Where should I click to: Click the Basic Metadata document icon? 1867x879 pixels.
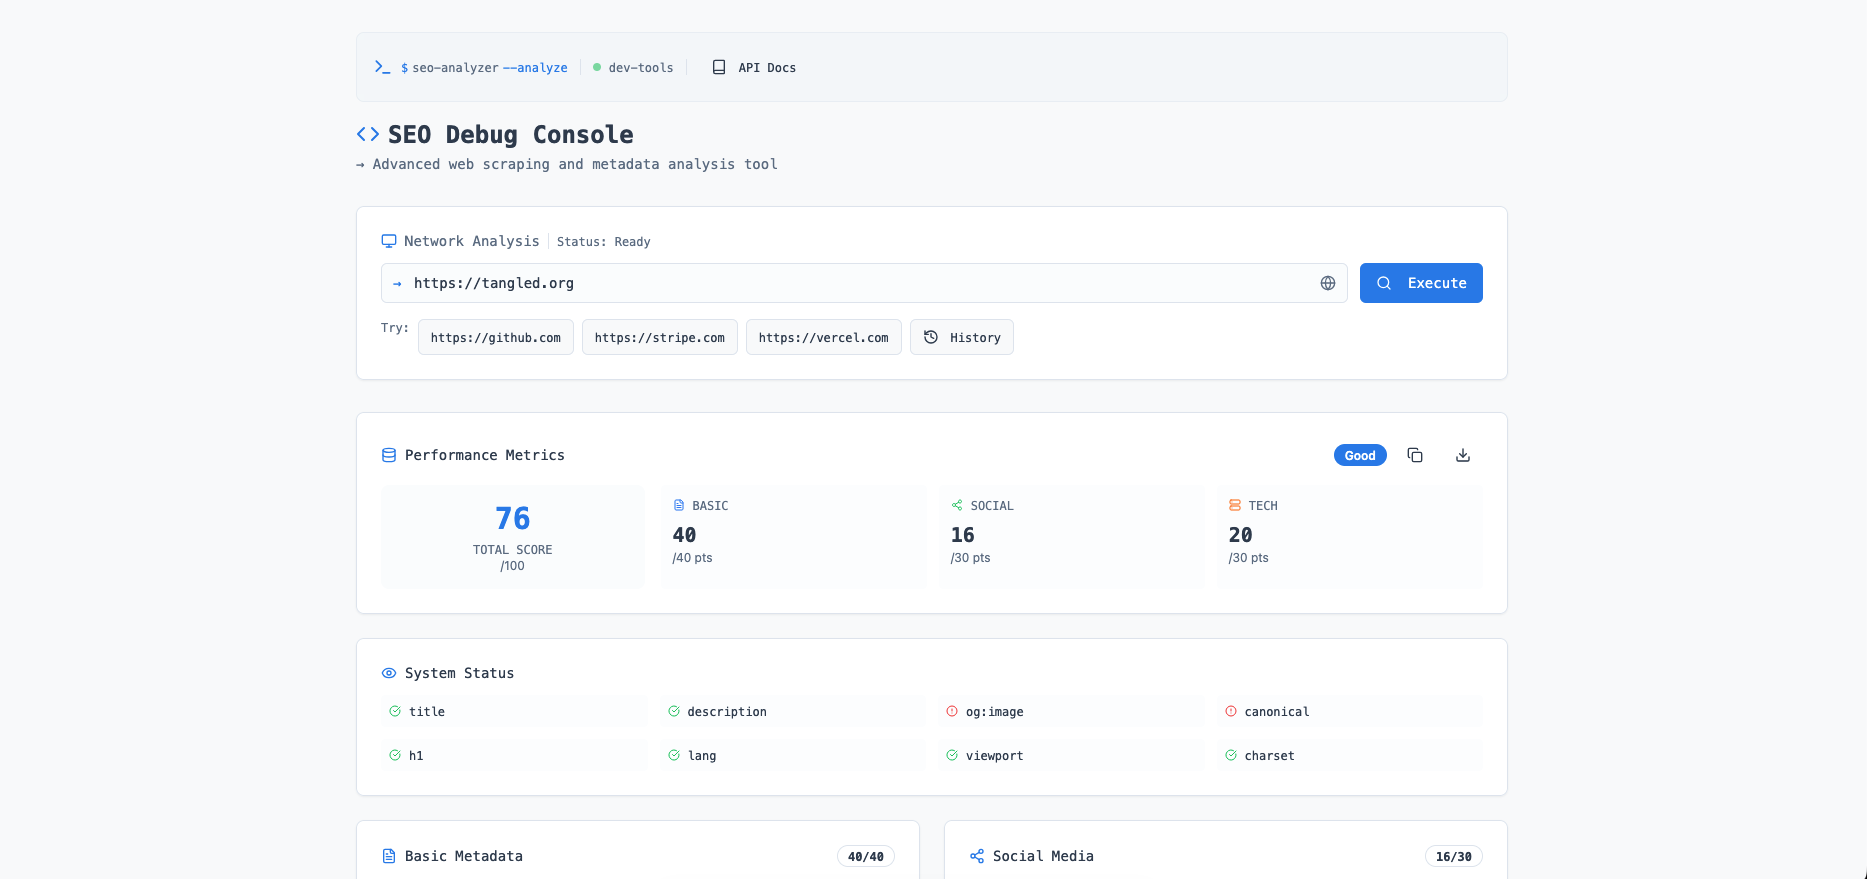pos(389,856)
